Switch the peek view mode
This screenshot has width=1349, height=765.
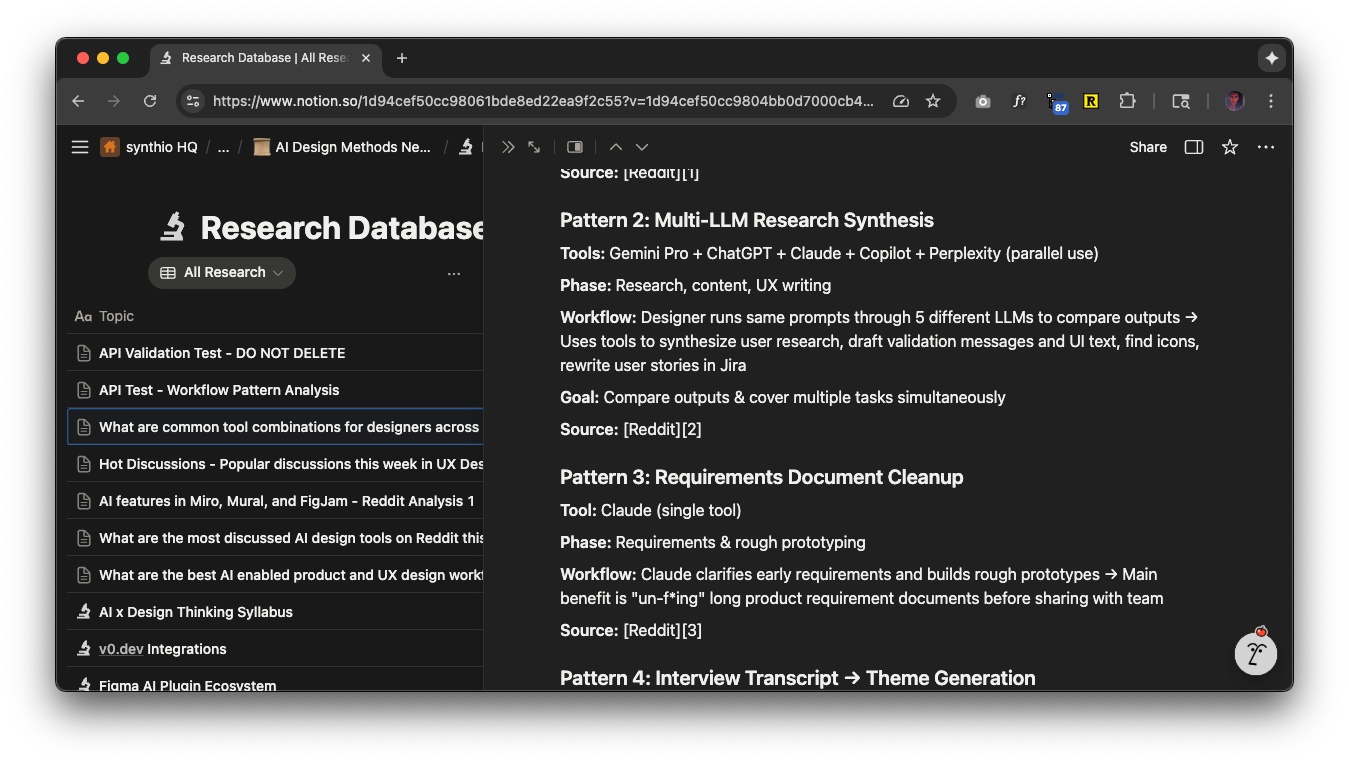575,147
